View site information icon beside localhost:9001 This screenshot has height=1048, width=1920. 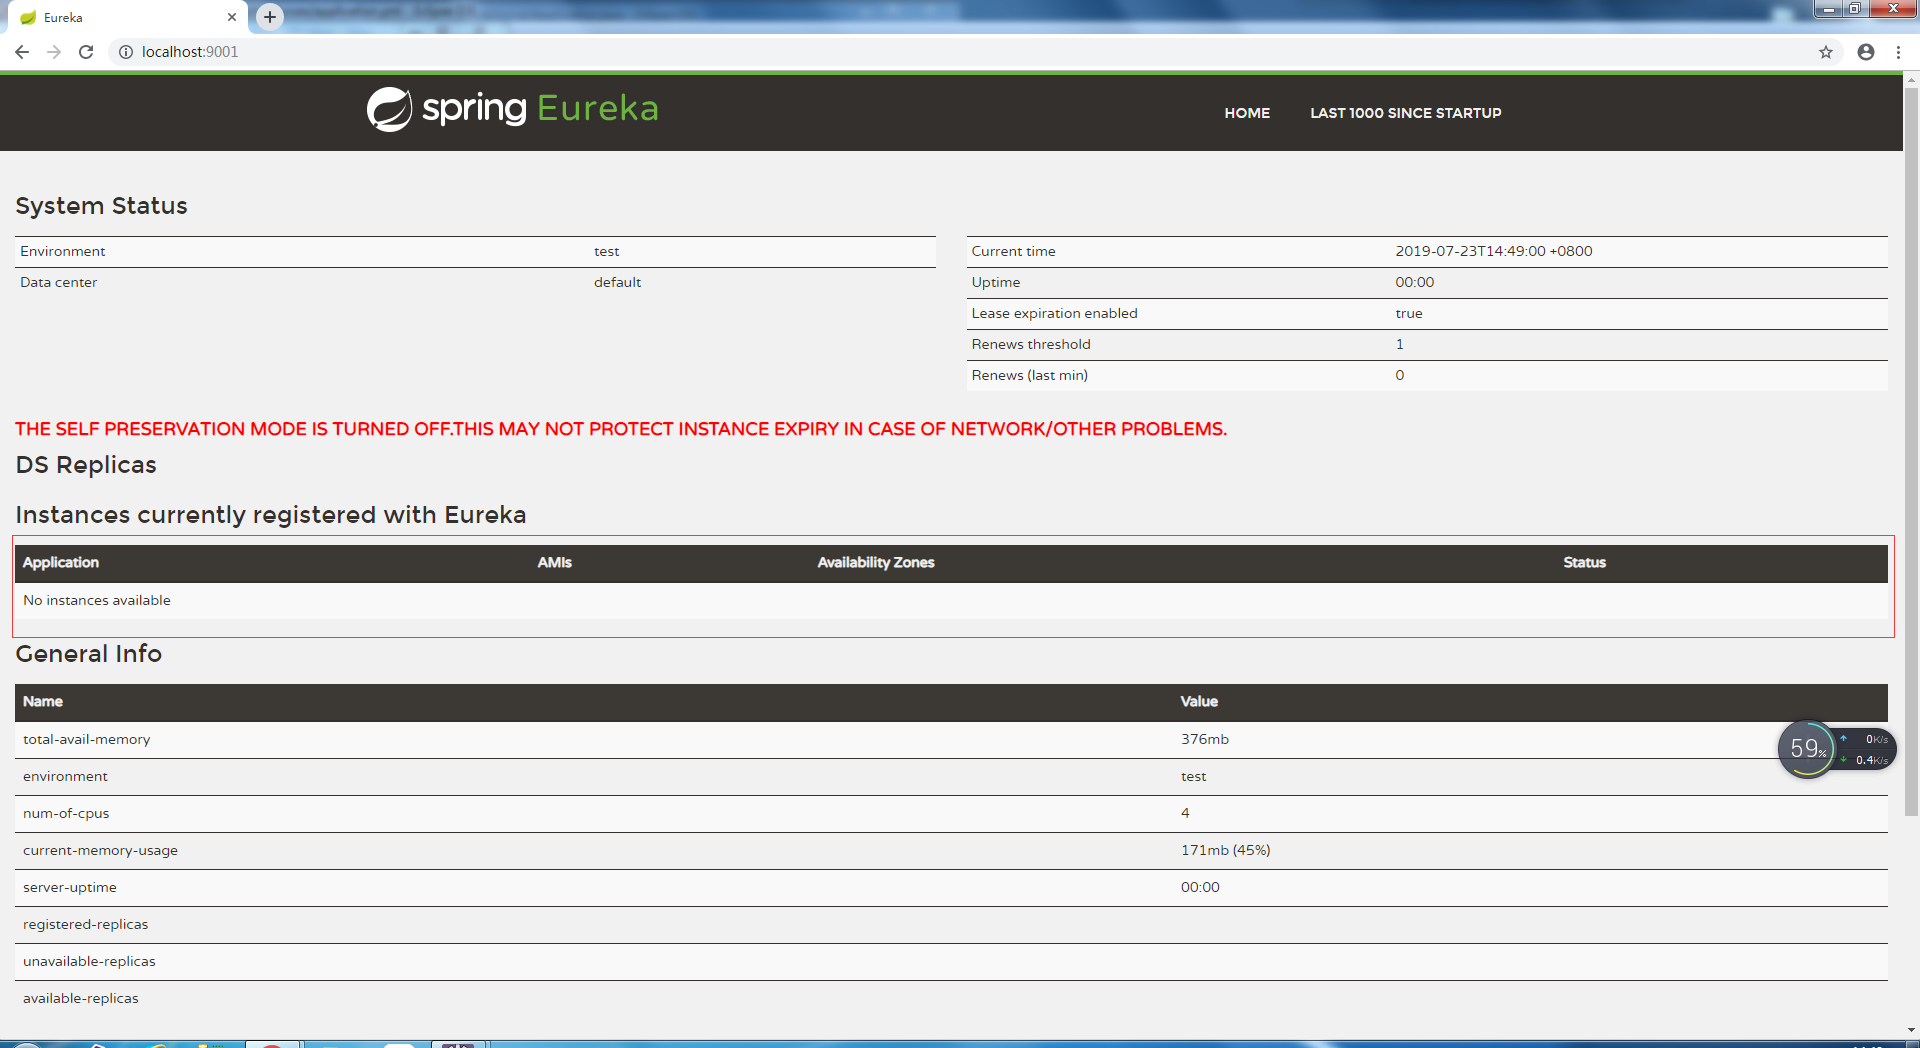[126, 52]
